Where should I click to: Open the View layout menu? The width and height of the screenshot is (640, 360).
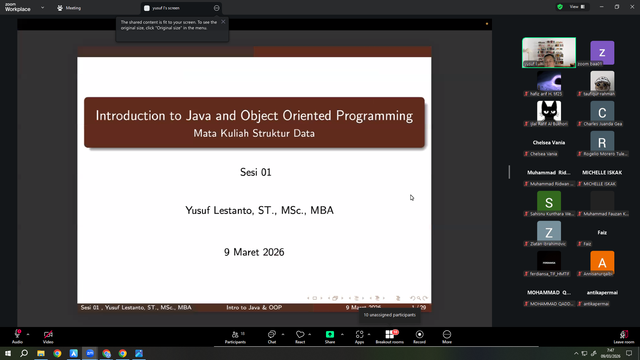click(x=577, y=7)
